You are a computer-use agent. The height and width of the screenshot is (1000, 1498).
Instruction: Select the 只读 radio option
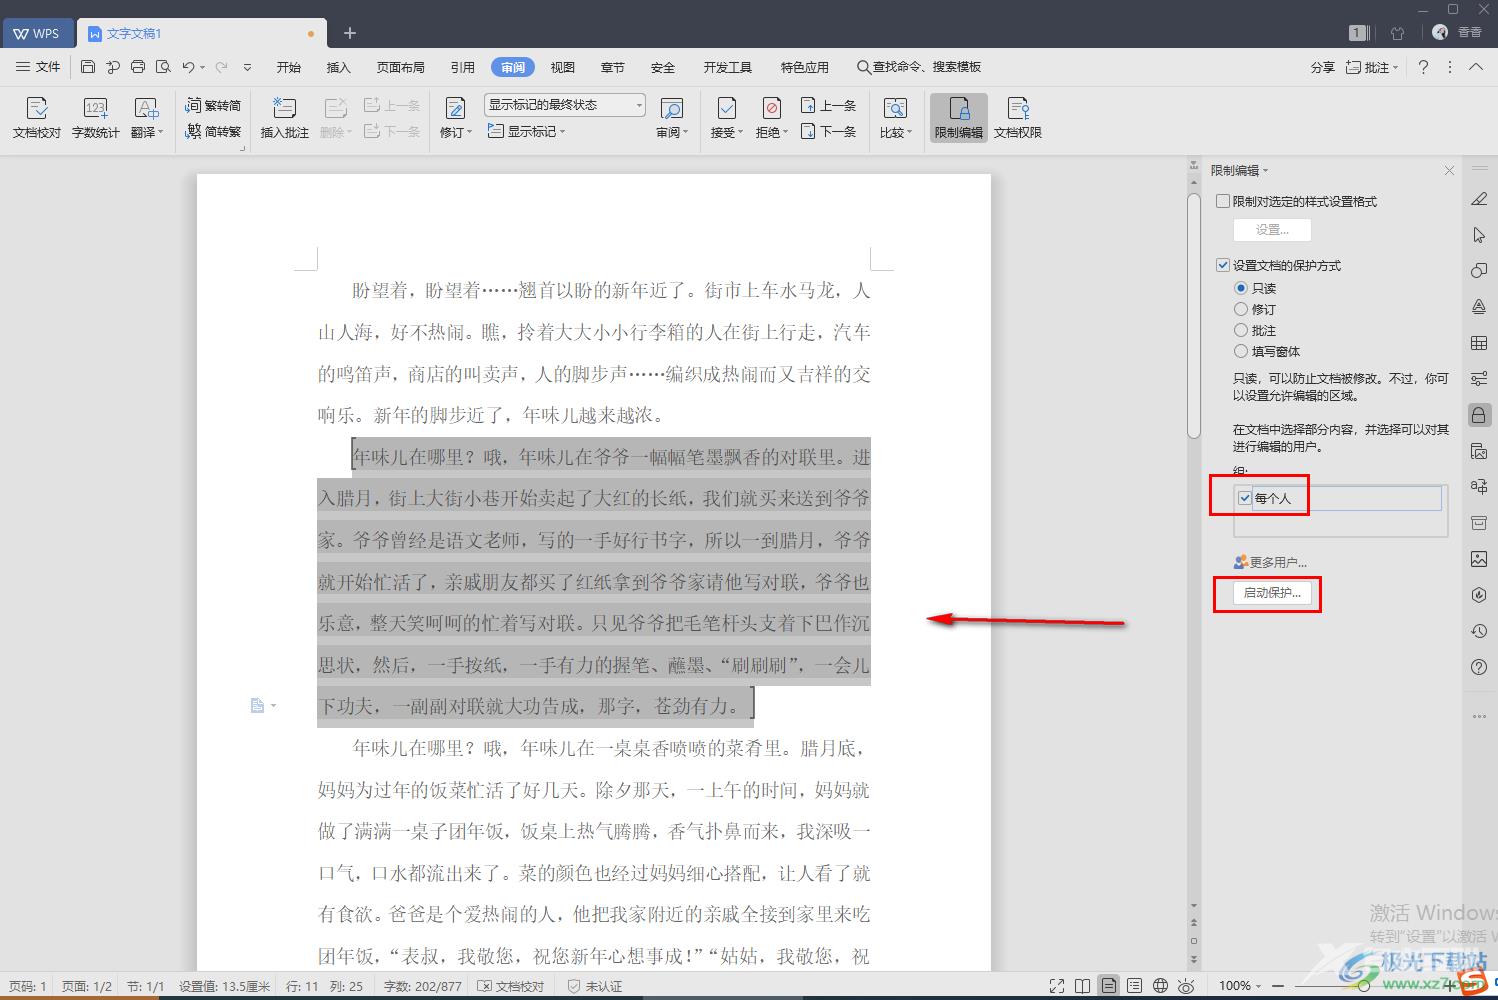click(x=1241, y=288)
